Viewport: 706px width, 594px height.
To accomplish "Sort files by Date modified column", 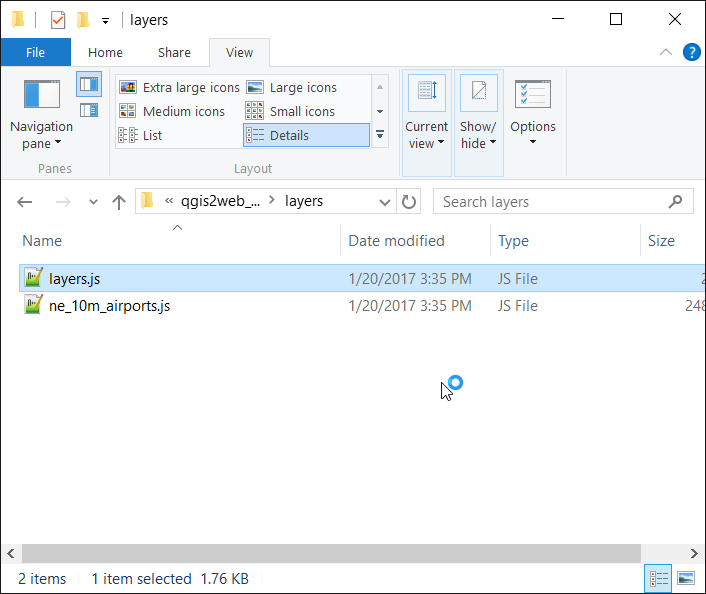I will click(396, 240).
